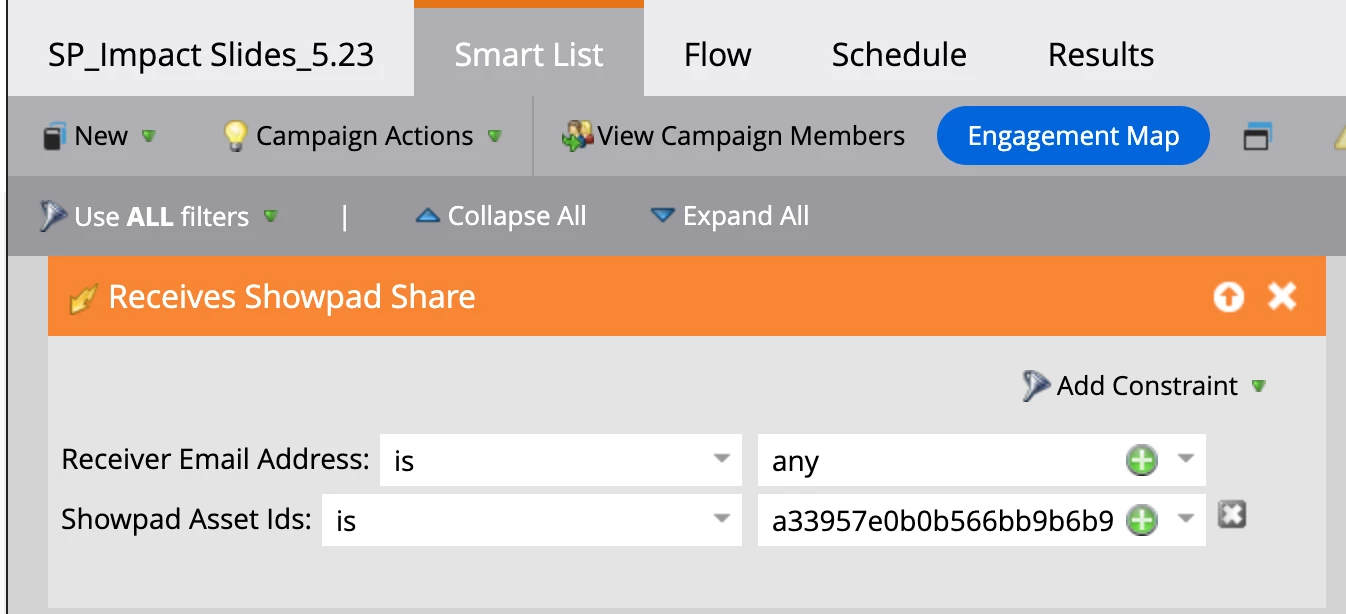The height and width of the screenshot is (614, 1346).
Task: Open the Add Constraint dropdown
Action: coord(1146,386)
